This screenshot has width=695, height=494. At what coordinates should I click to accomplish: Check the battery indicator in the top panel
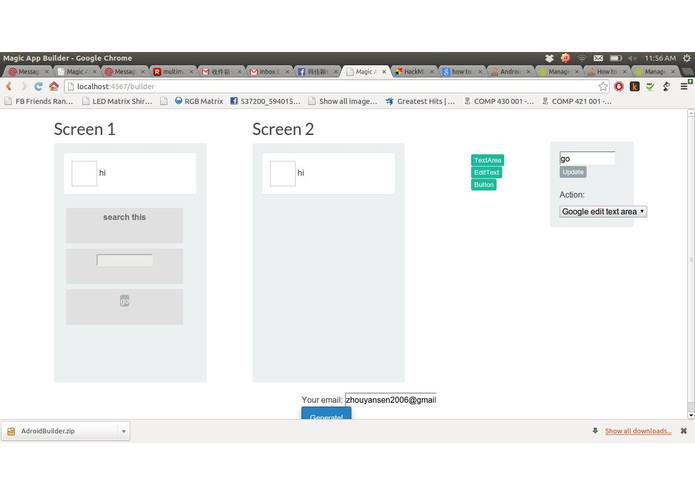pyautogui.click(x=615, y=58)
